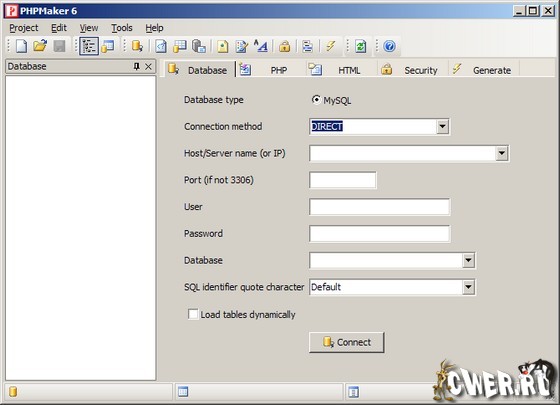560x405 pixels.
Task: Open the Database name dropdown list
Action: [468, 260]
